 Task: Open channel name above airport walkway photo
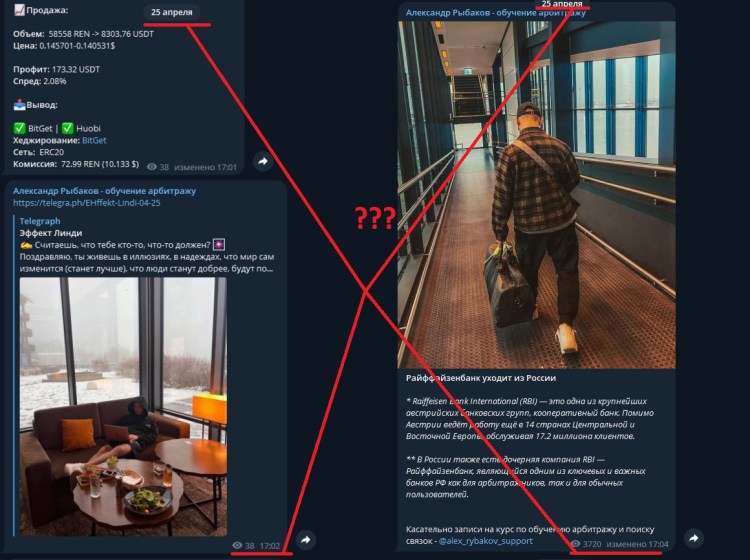496,13
